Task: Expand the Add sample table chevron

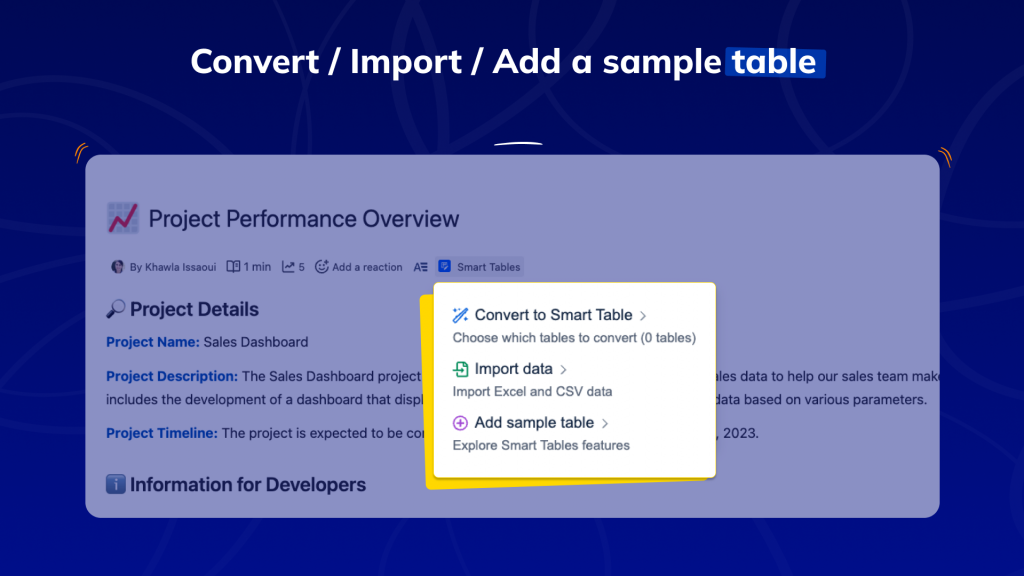Action: (x=605, y=424)
